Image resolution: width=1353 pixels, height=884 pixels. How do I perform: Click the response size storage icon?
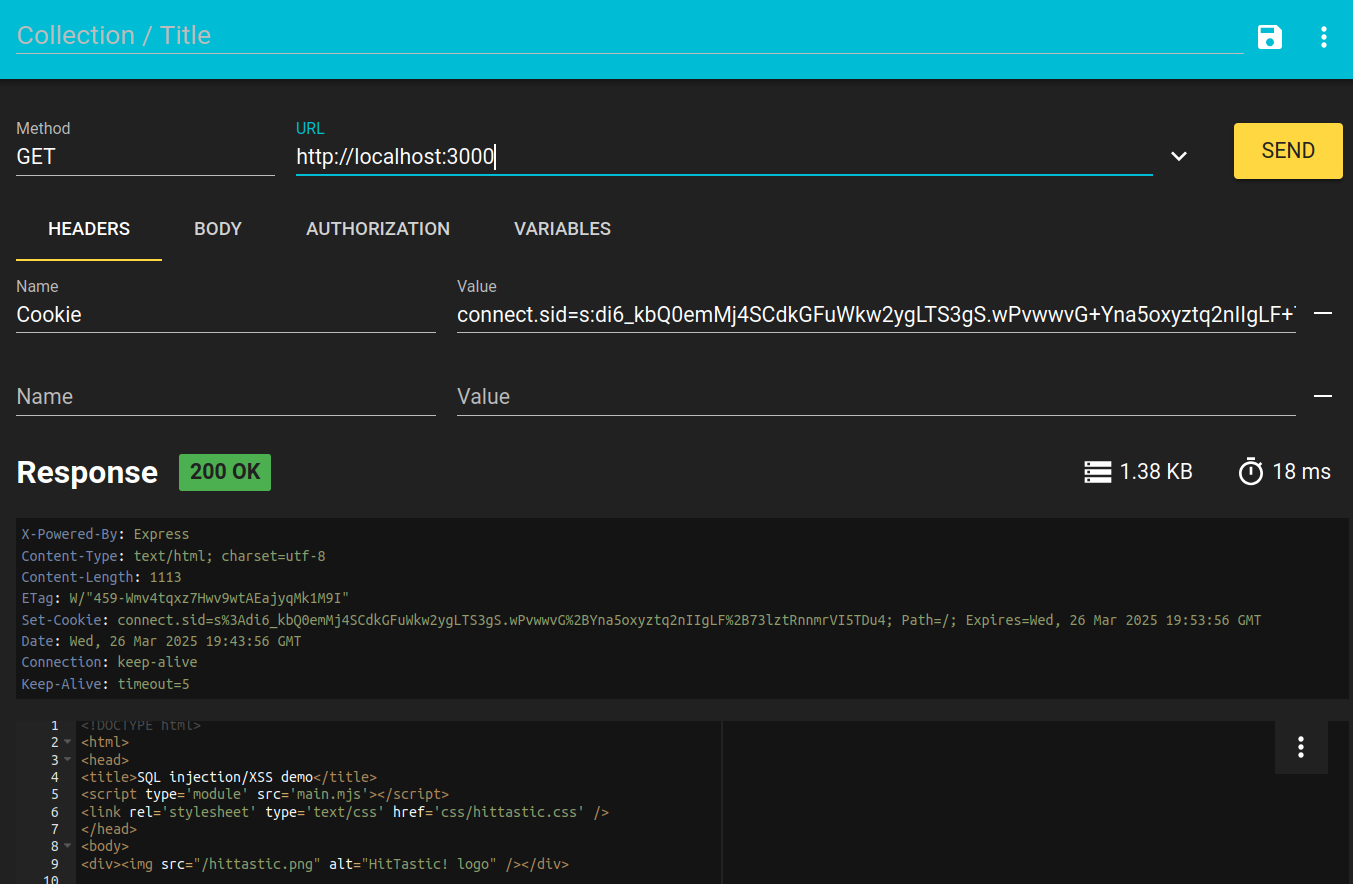tap(1098, 472)
